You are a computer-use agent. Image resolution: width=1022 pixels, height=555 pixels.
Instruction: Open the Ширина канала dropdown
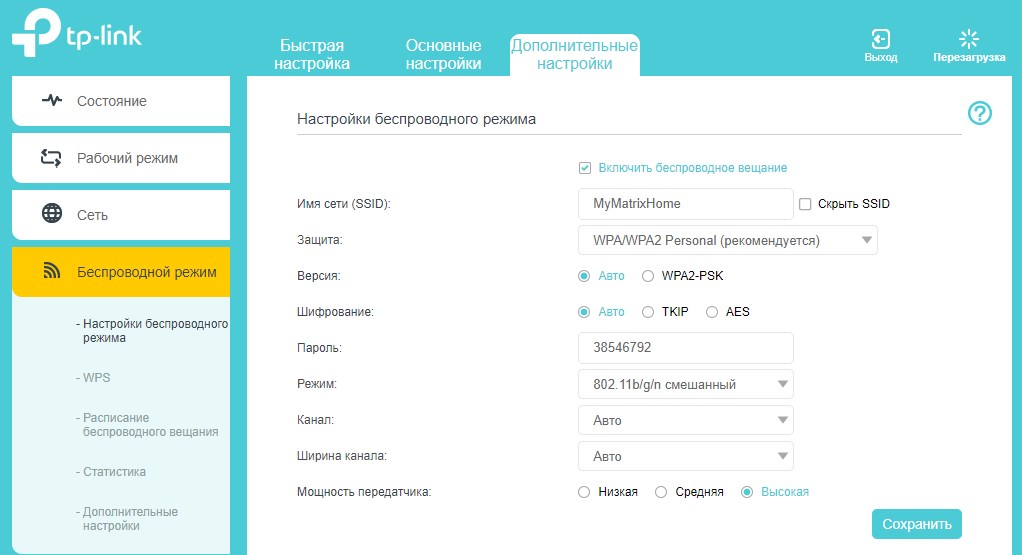point(686,456)
